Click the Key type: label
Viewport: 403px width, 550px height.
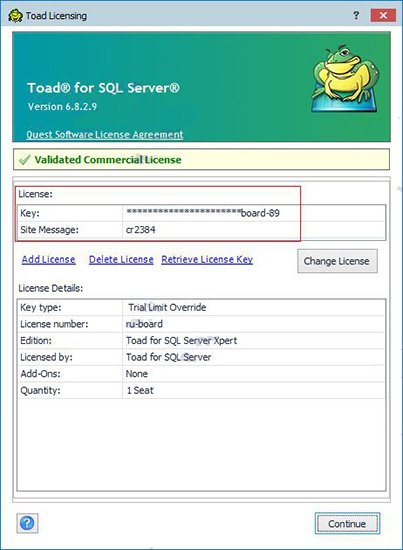[41, 308]
